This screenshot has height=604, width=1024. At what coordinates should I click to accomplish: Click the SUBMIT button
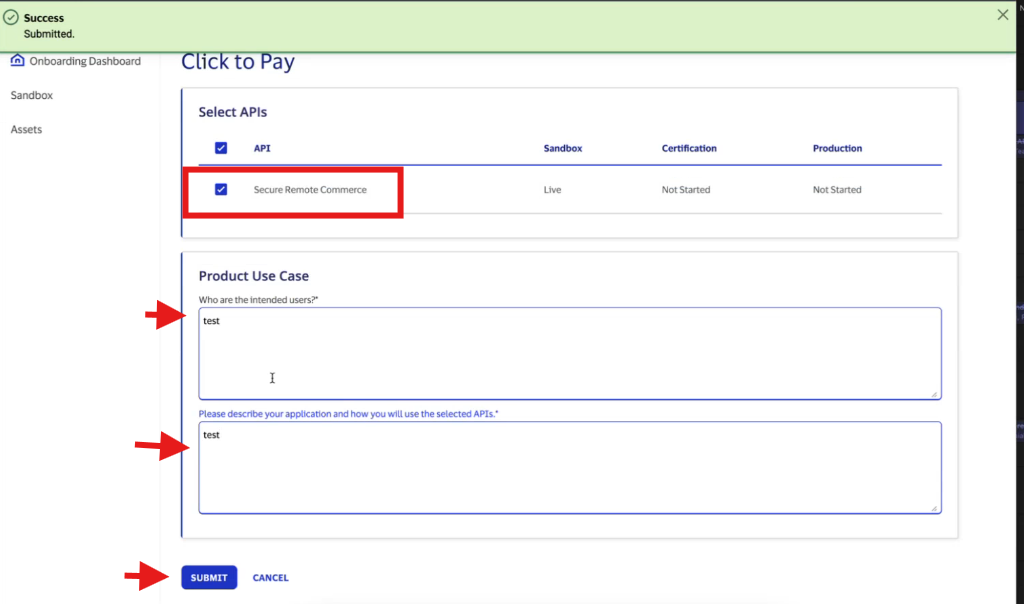tap(208, 577)
